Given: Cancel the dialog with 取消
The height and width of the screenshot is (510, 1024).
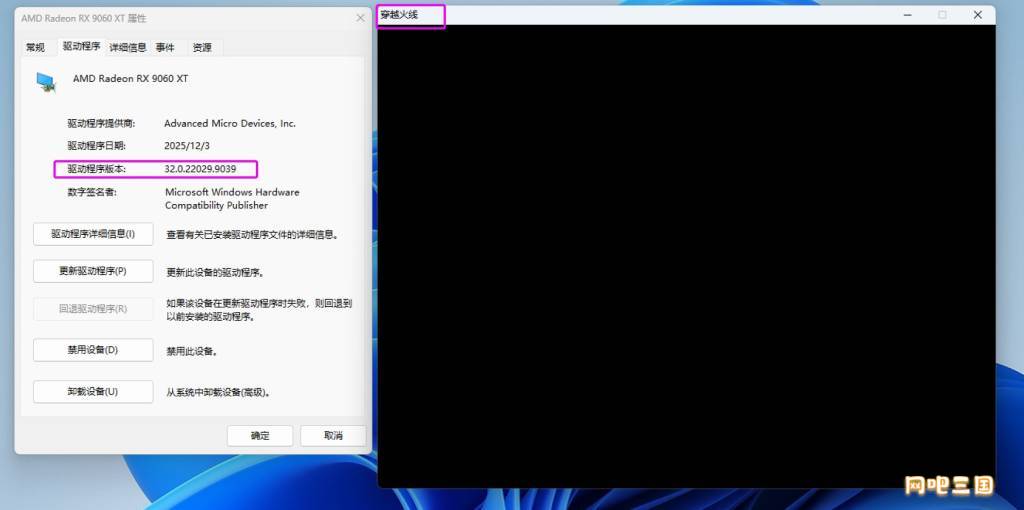Looking at the screenshot, I should (333, 436).
